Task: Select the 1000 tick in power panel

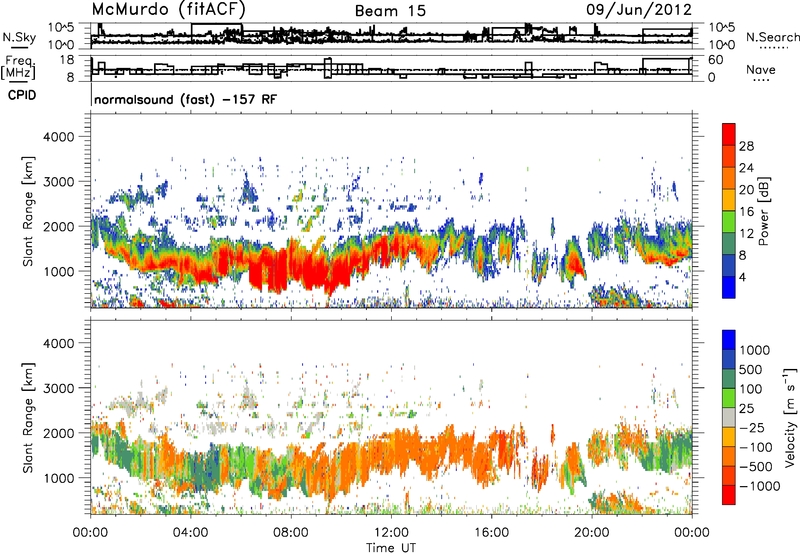Action: coord(58,271)
